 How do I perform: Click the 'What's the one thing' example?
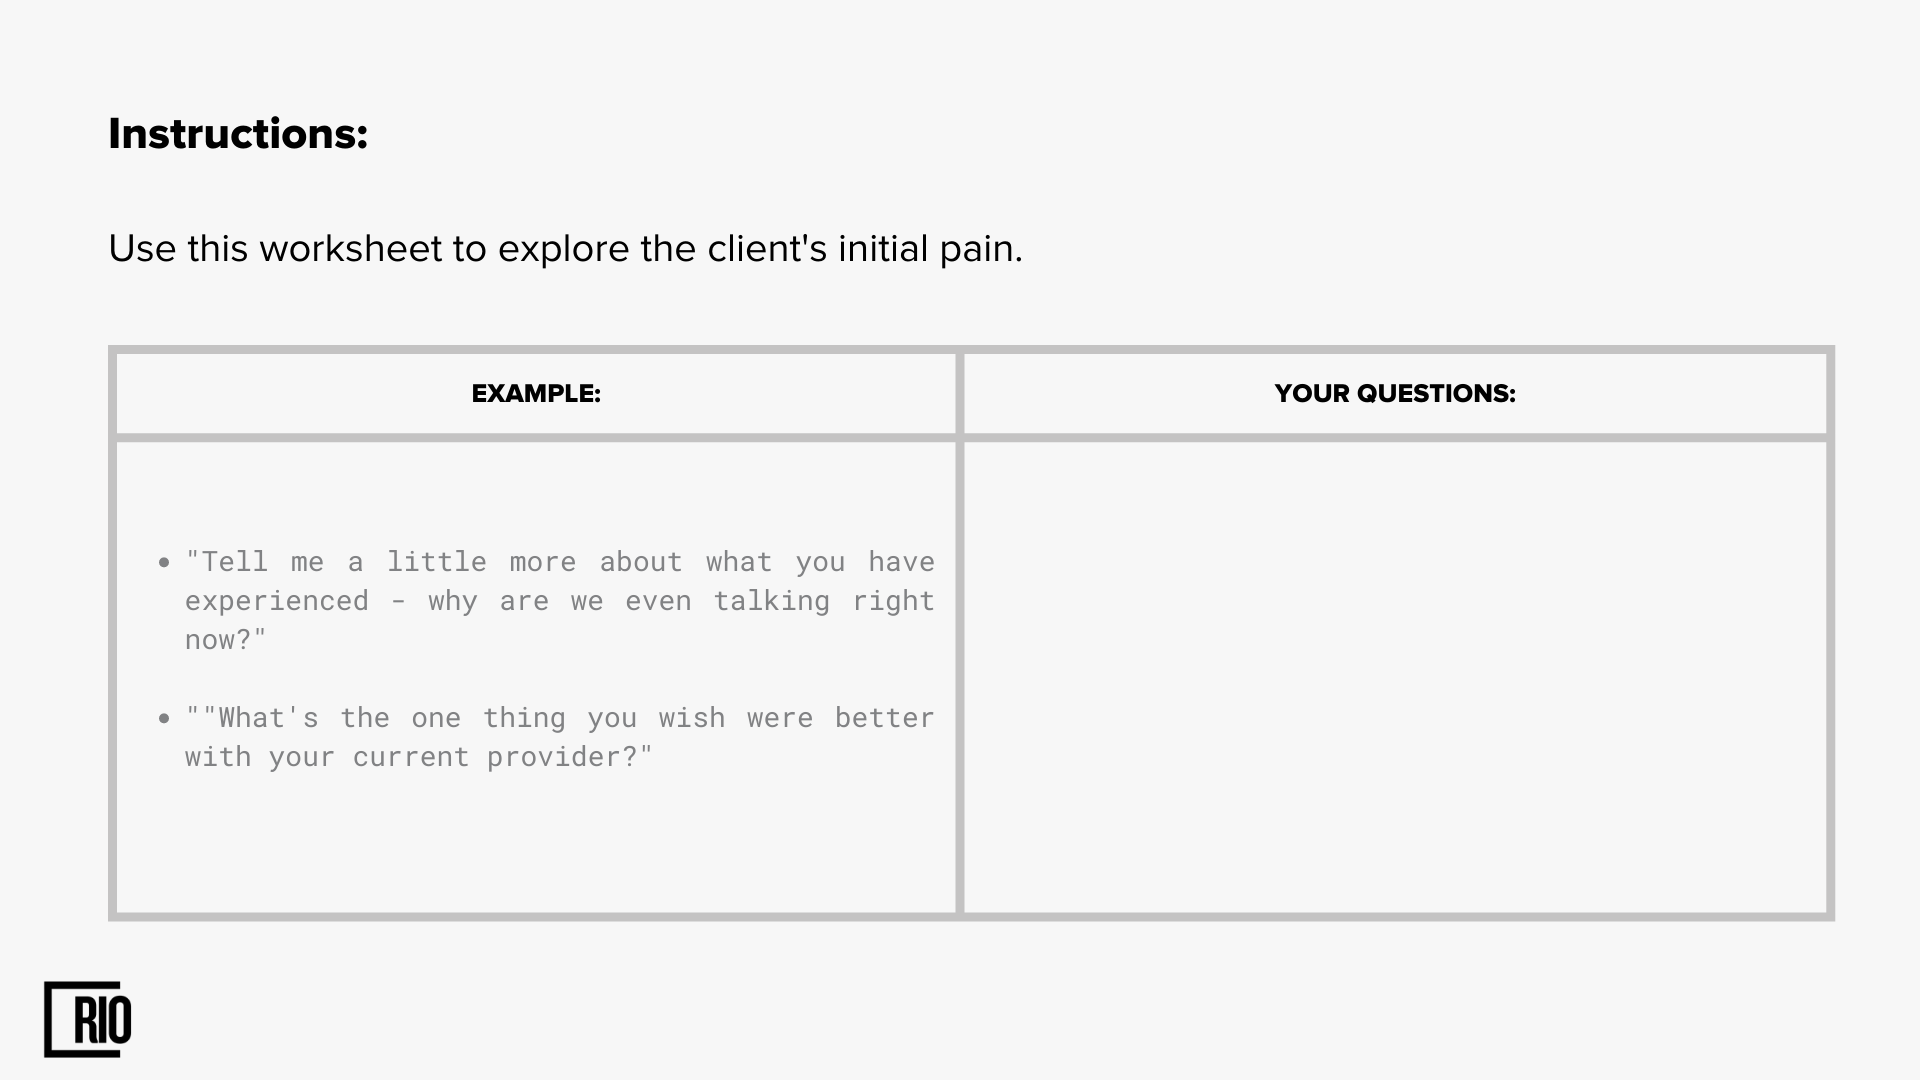pyautogui.click(x=559, y=737)
